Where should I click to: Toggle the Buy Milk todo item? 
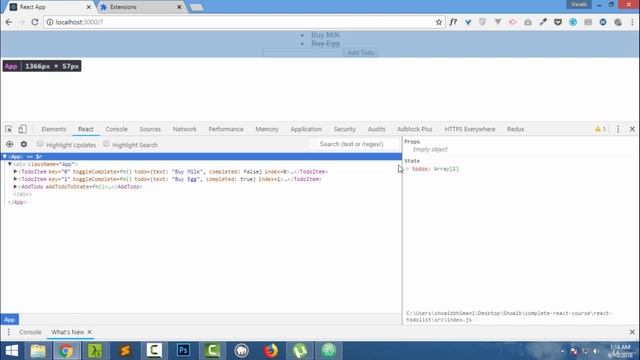point(325,35)
